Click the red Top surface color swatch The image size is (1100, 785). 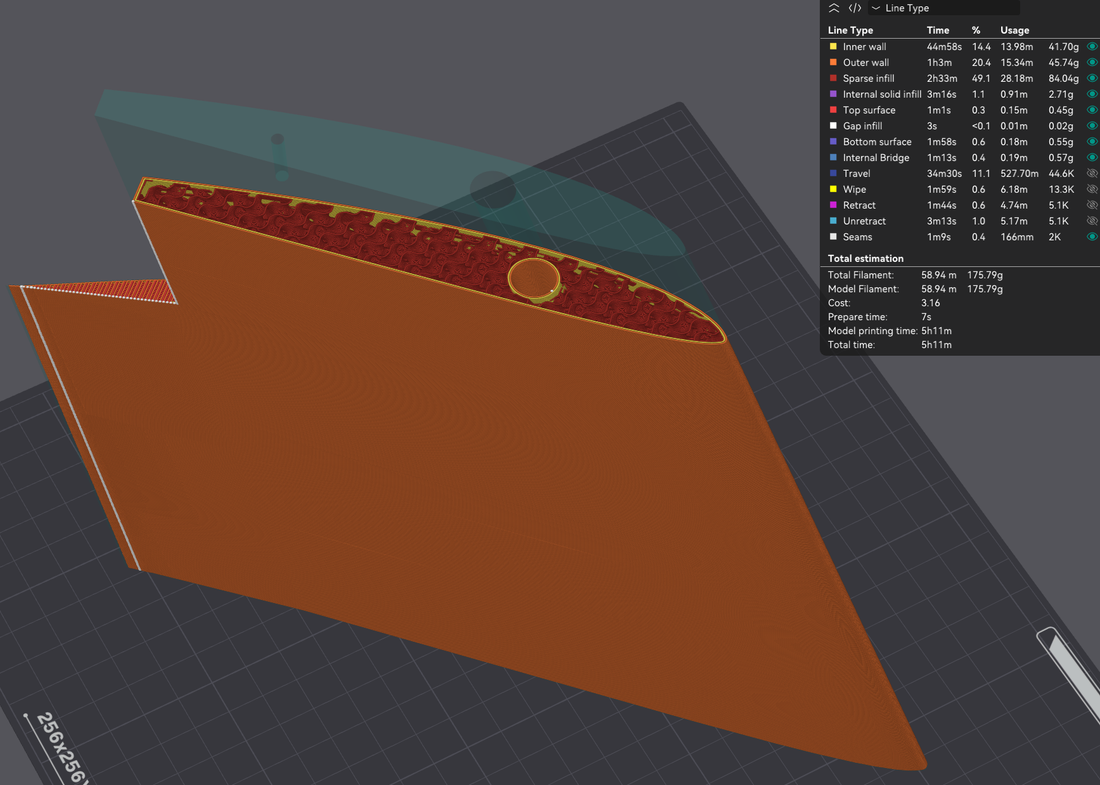point(833,110)
